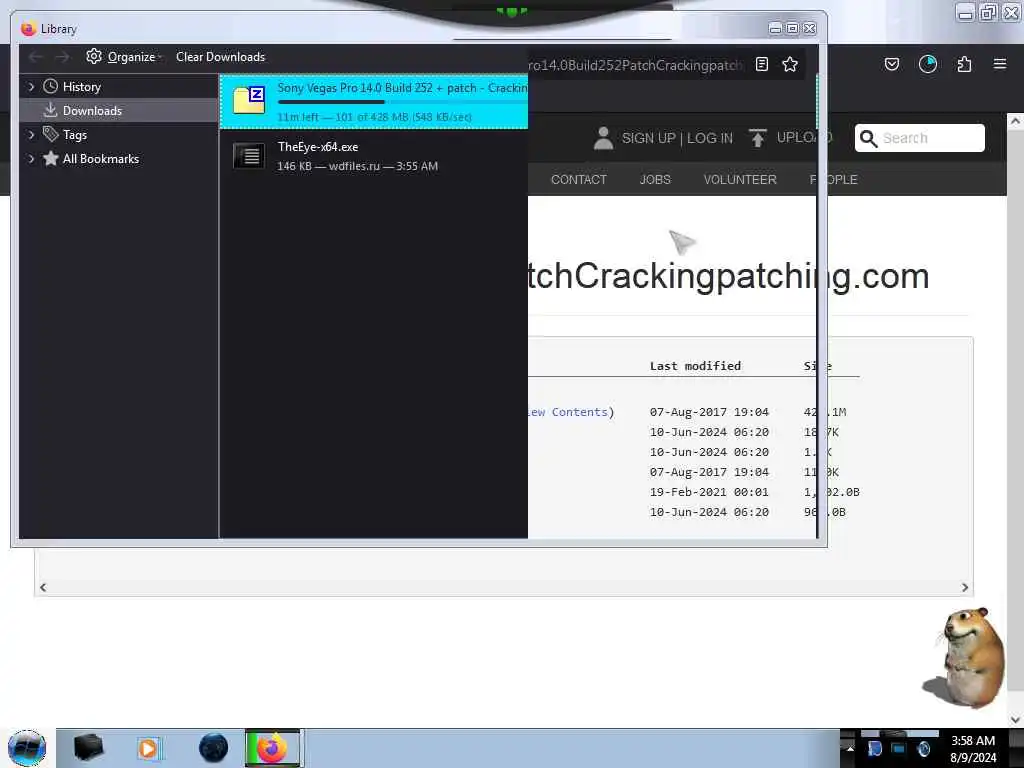Expand the All Bookmarks tree item

point(31,159)
